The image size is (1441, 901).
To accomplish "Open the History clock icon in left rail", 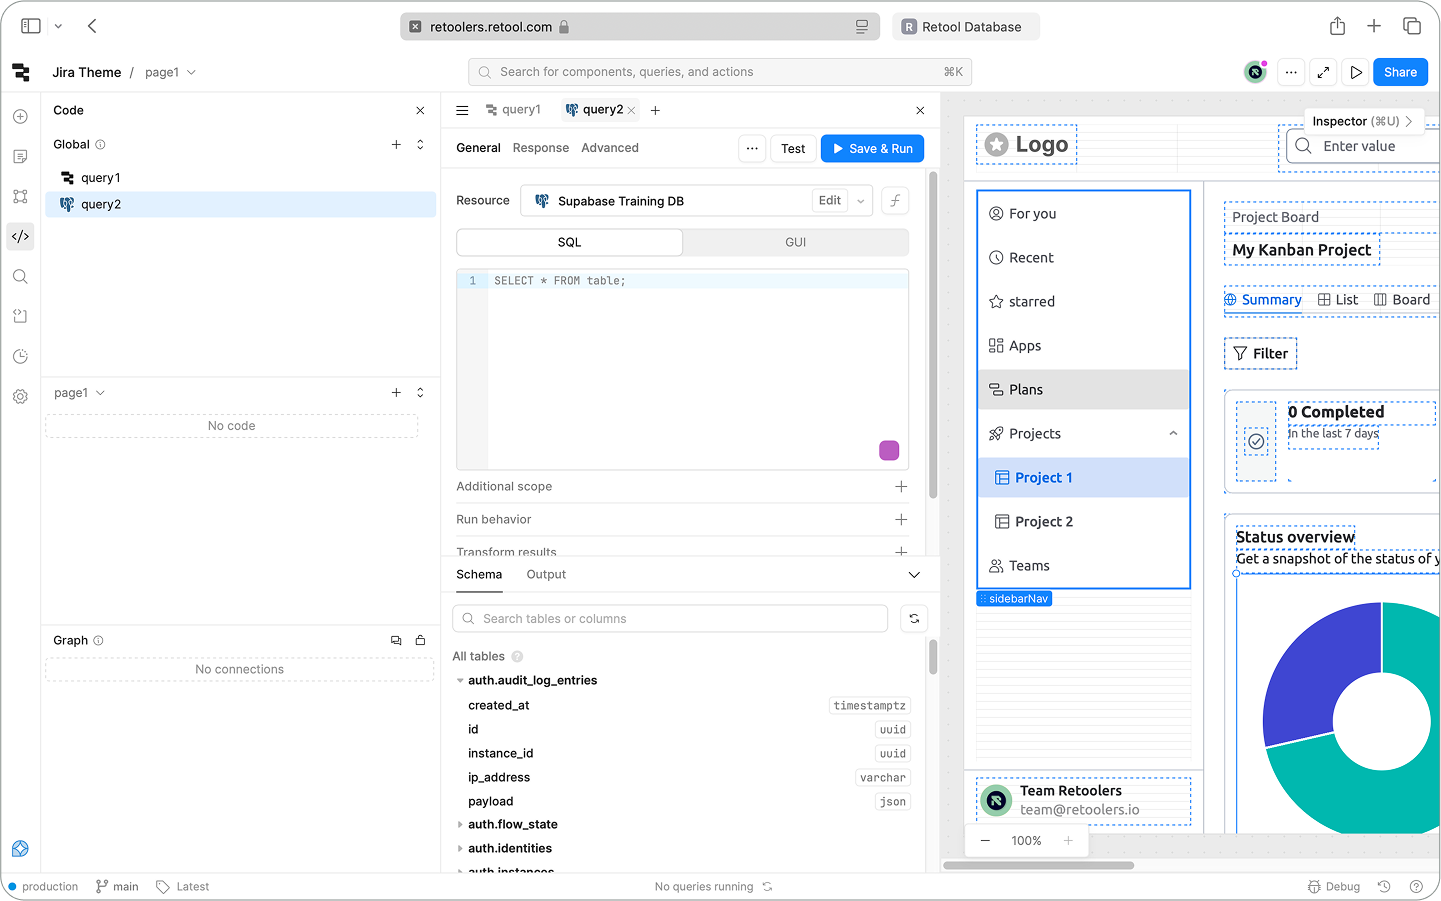I will tap(20, 356).
